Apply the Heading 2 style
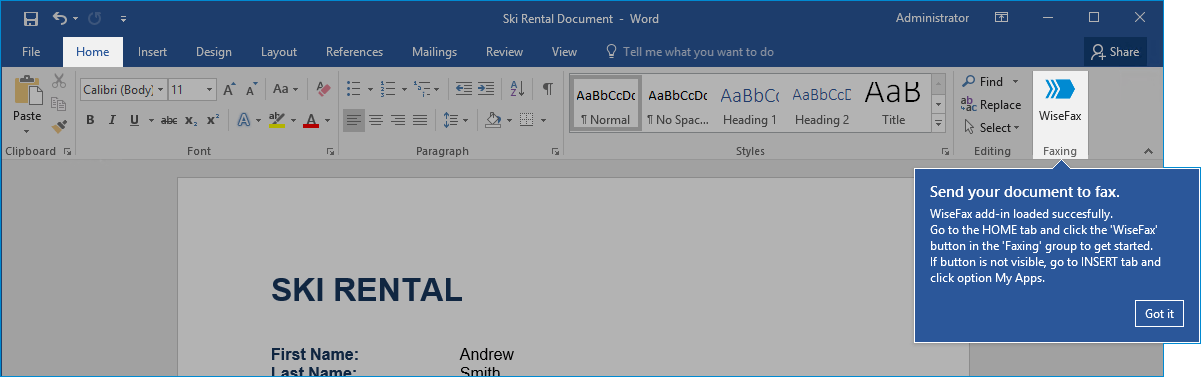 click(x=822, y=104)
